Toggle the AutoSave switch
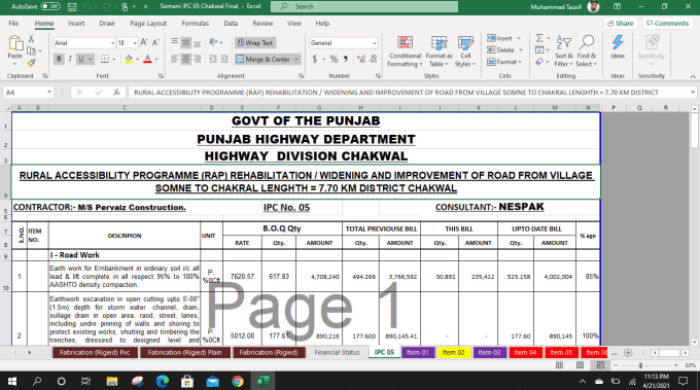This screenshot has width=700, height=390. tap(50, 6)
